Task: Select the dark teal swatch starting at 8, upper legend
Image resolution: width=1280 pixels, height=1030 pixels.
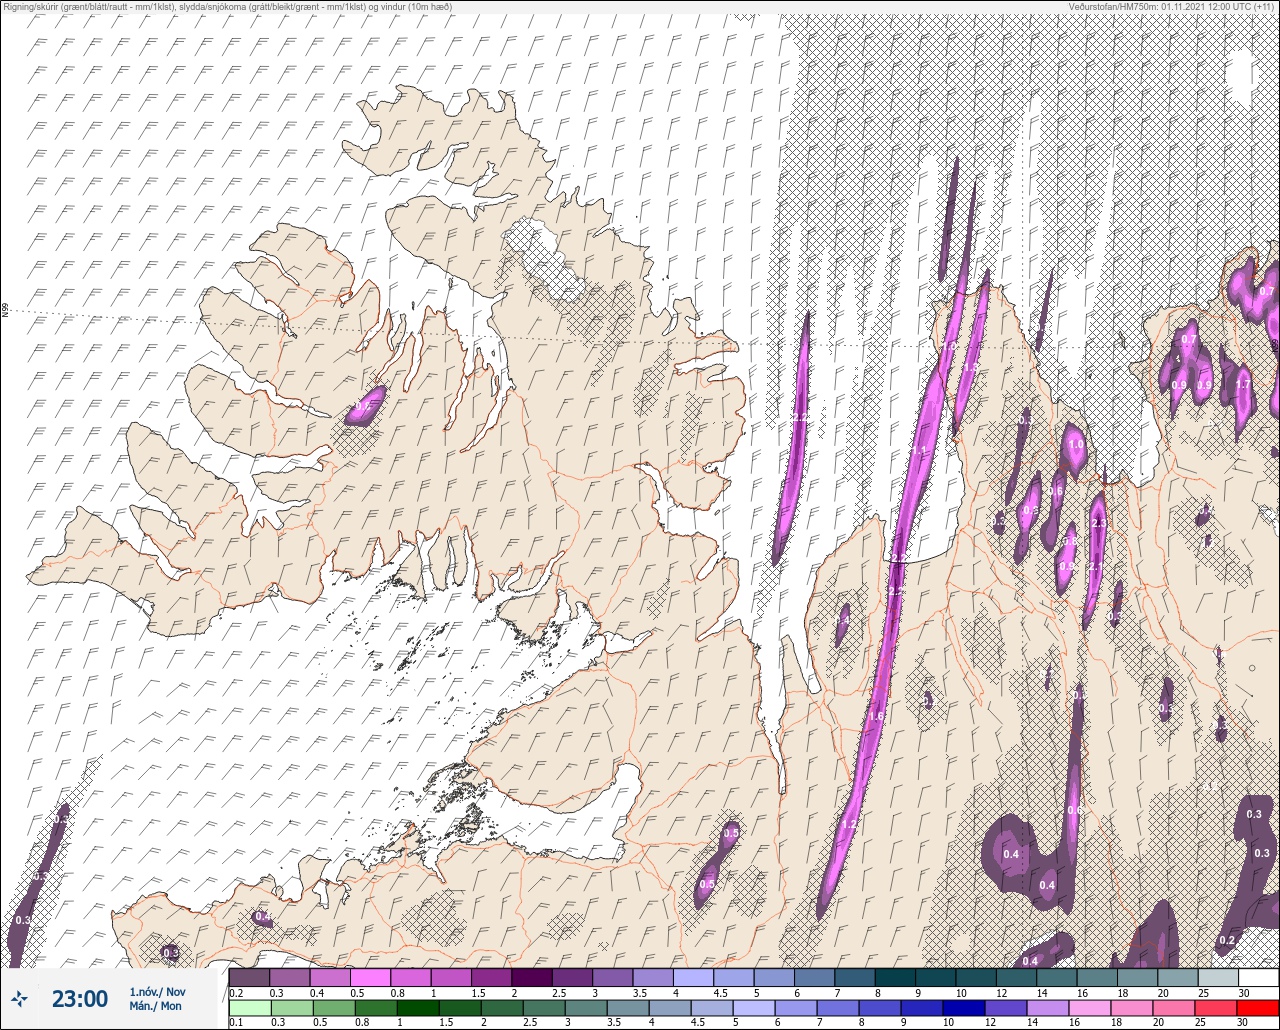Action: [894, 977]
